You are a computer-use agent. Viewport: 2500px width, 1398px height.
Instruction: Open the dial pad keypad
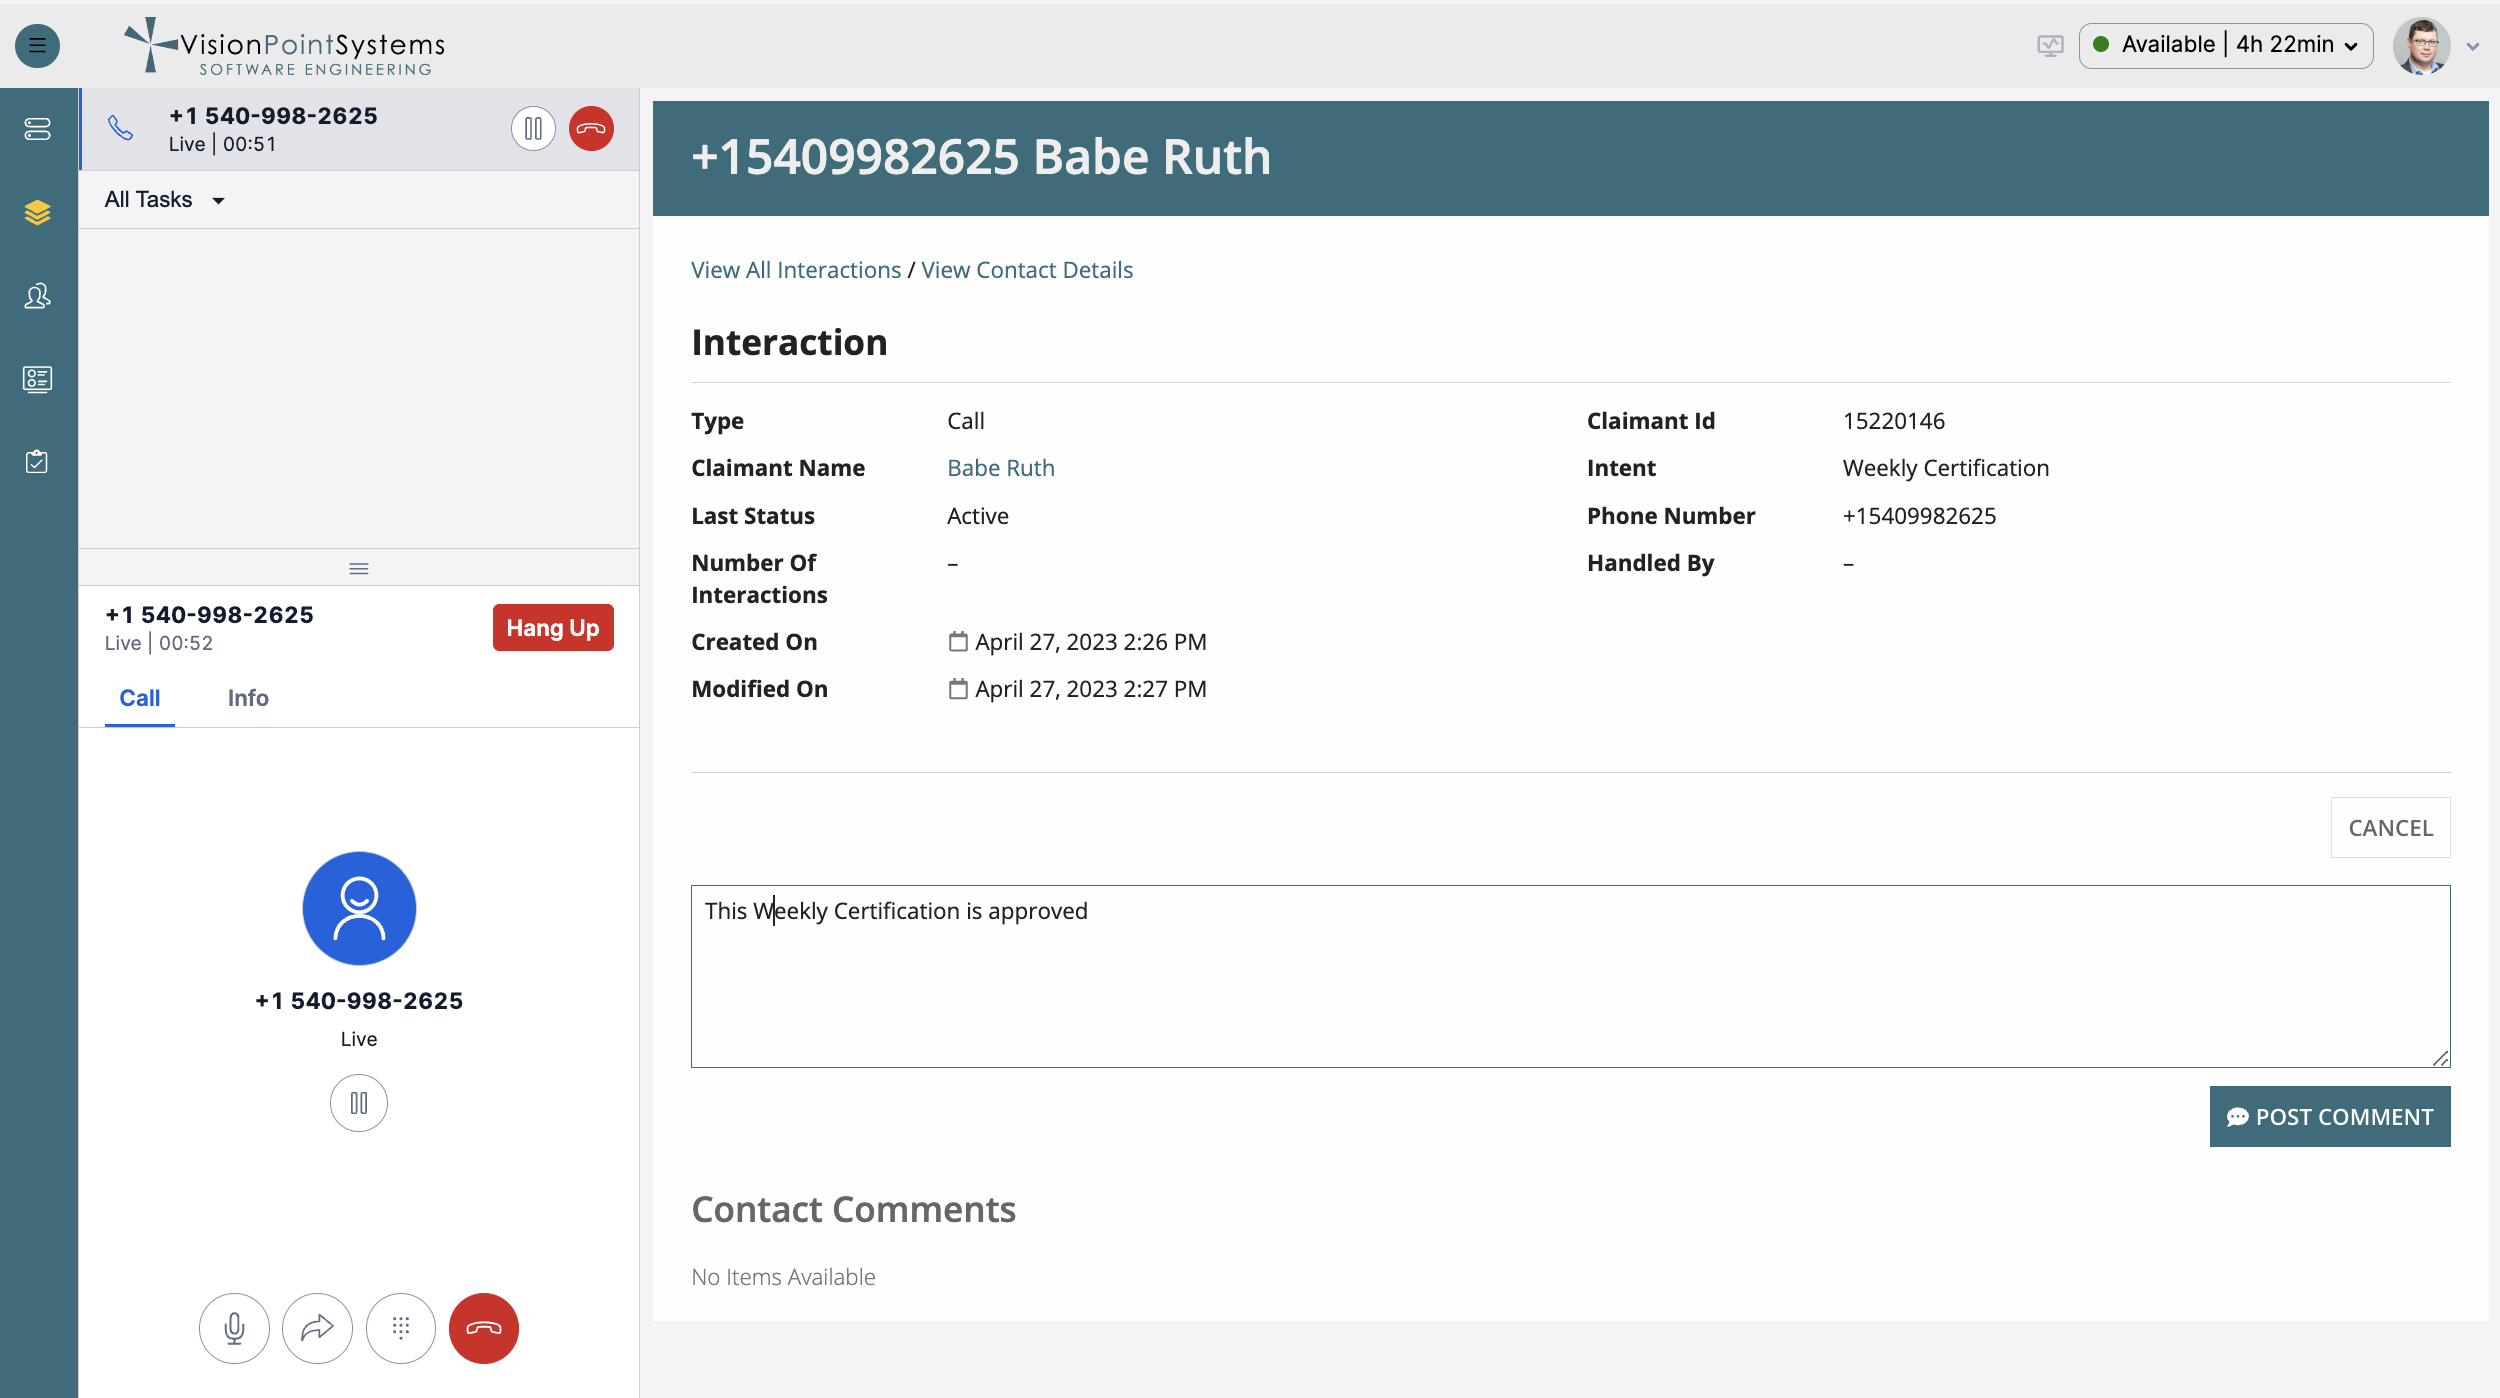pos(401,1328)
